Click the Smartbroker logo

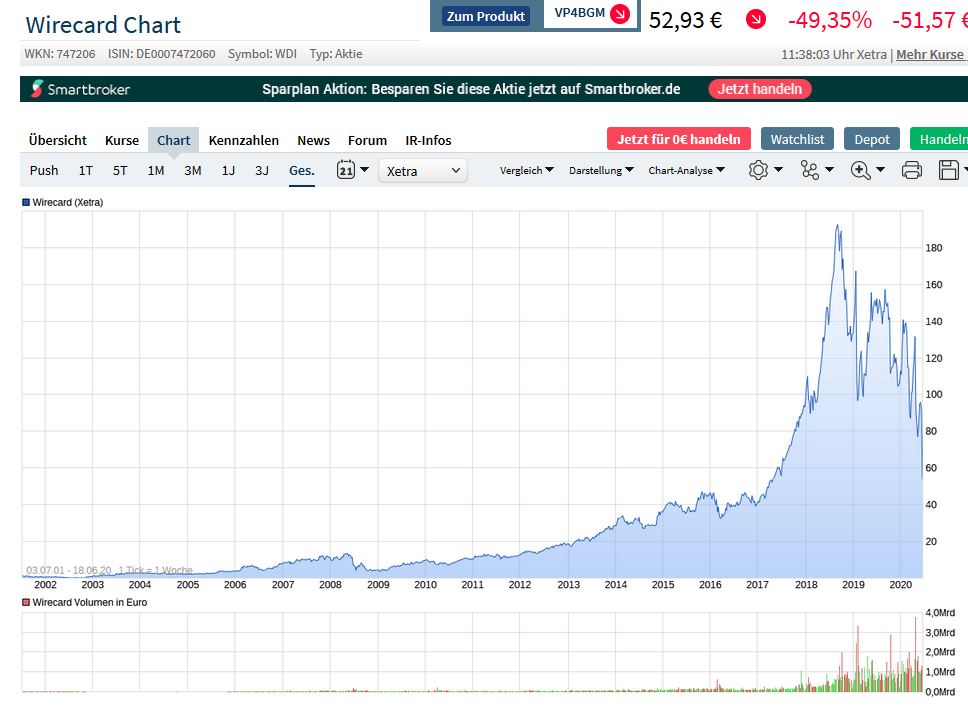pos(80,89)
